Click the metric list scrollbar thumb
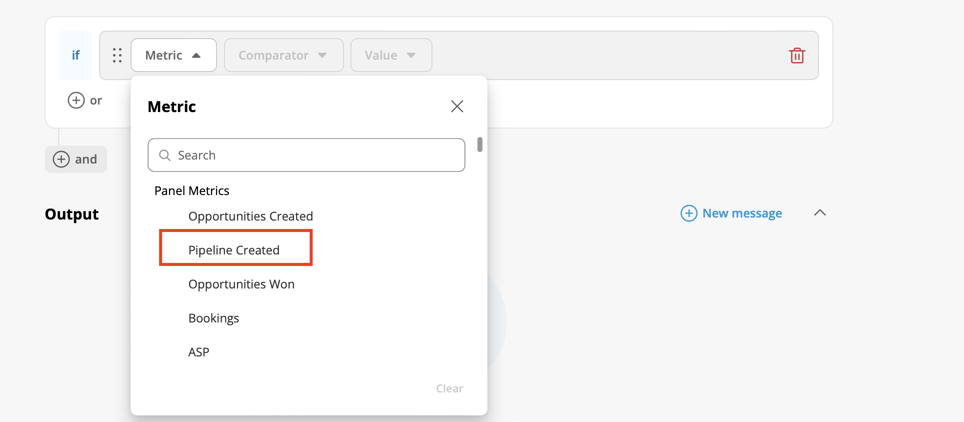Viewport: 964px width, 422px height. coord(480,145)
